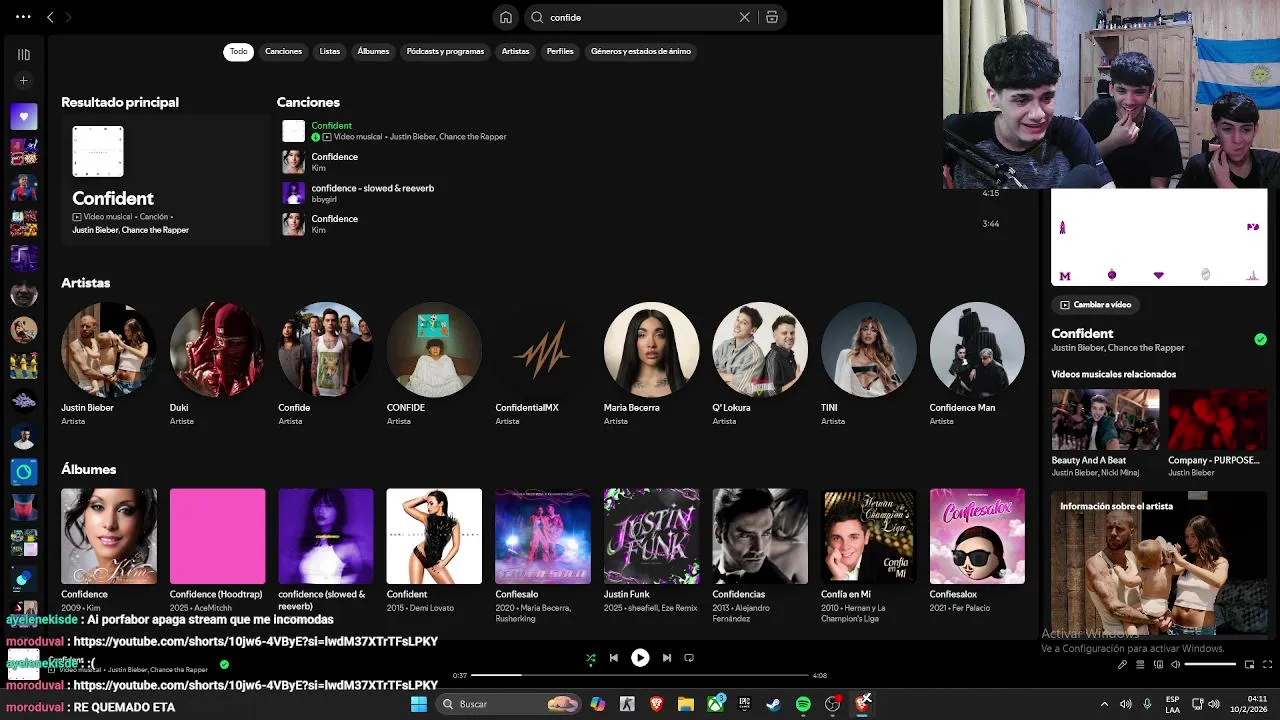Open the Windows Start menu
Image resolution: width=1280 pixels, height=720 pixels.
(x=419, y=704)
